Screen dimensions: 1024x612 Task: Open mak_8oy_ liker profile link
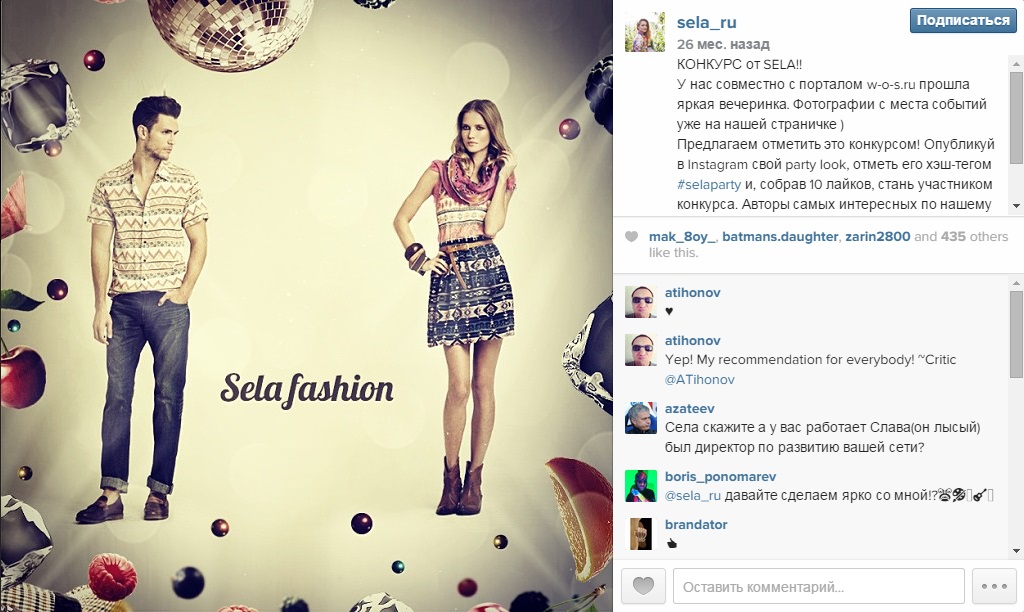(x=682, y=236)
